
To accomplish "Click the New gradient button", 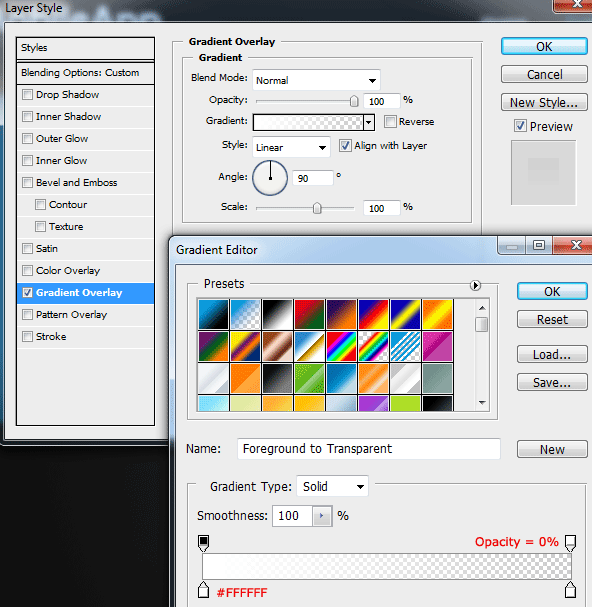I will click(x=552, y=449).
